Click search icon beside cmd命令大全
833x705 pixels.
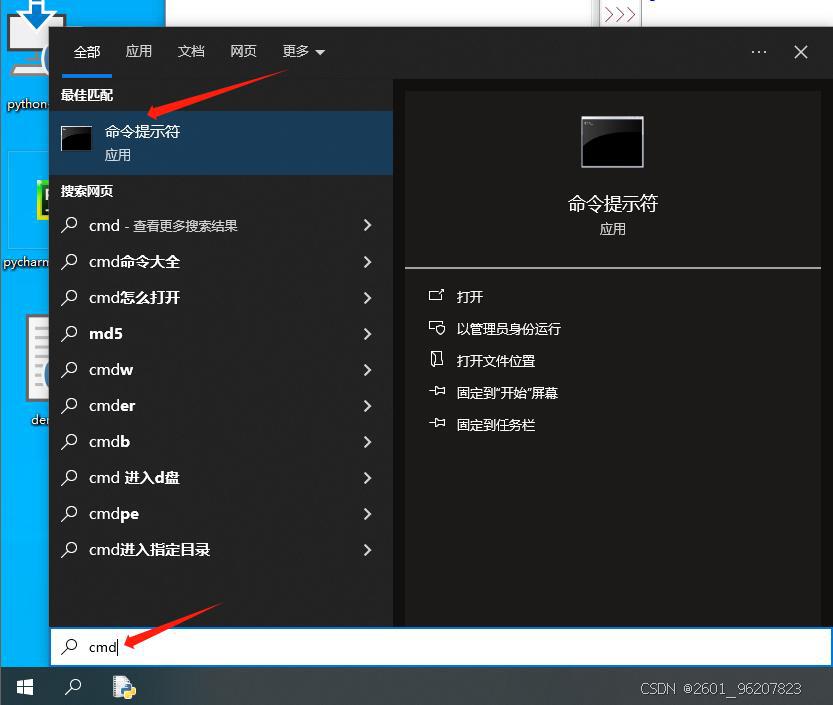pyautogui.click(x=70, y=262)
